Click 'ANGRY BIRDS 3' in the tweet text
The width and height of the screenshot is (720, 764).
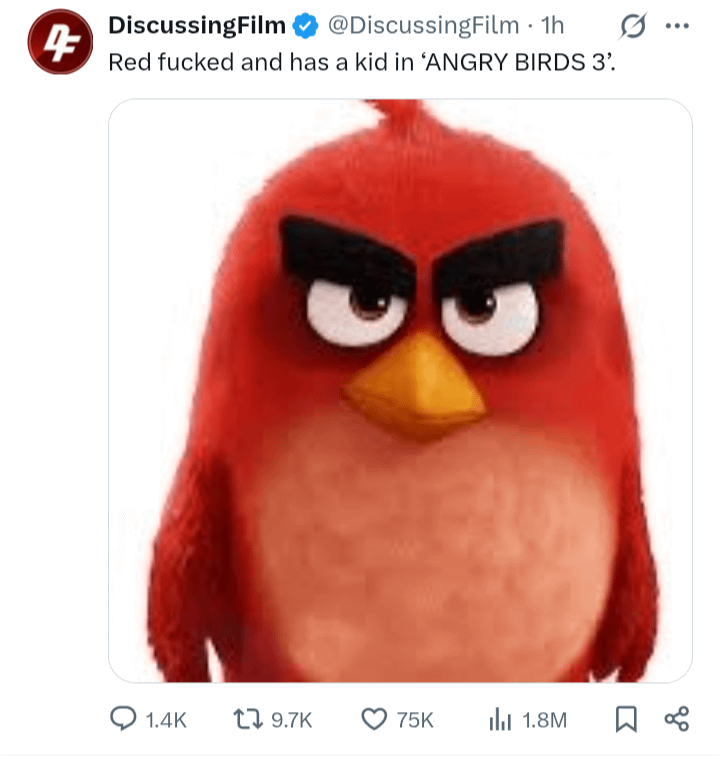tap(510, 61)
